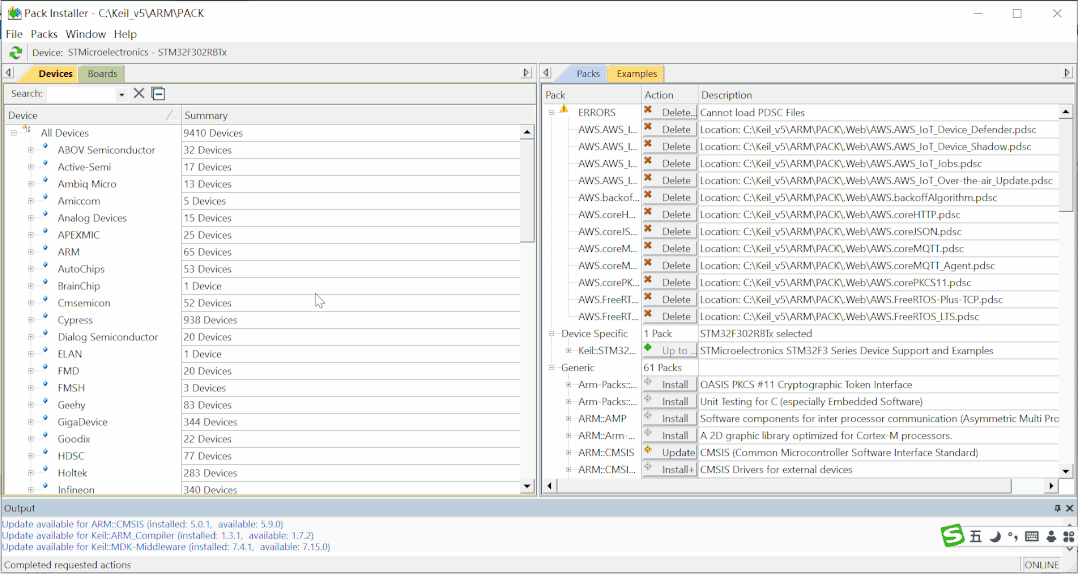Select the Packs tab

click(588, 74)
